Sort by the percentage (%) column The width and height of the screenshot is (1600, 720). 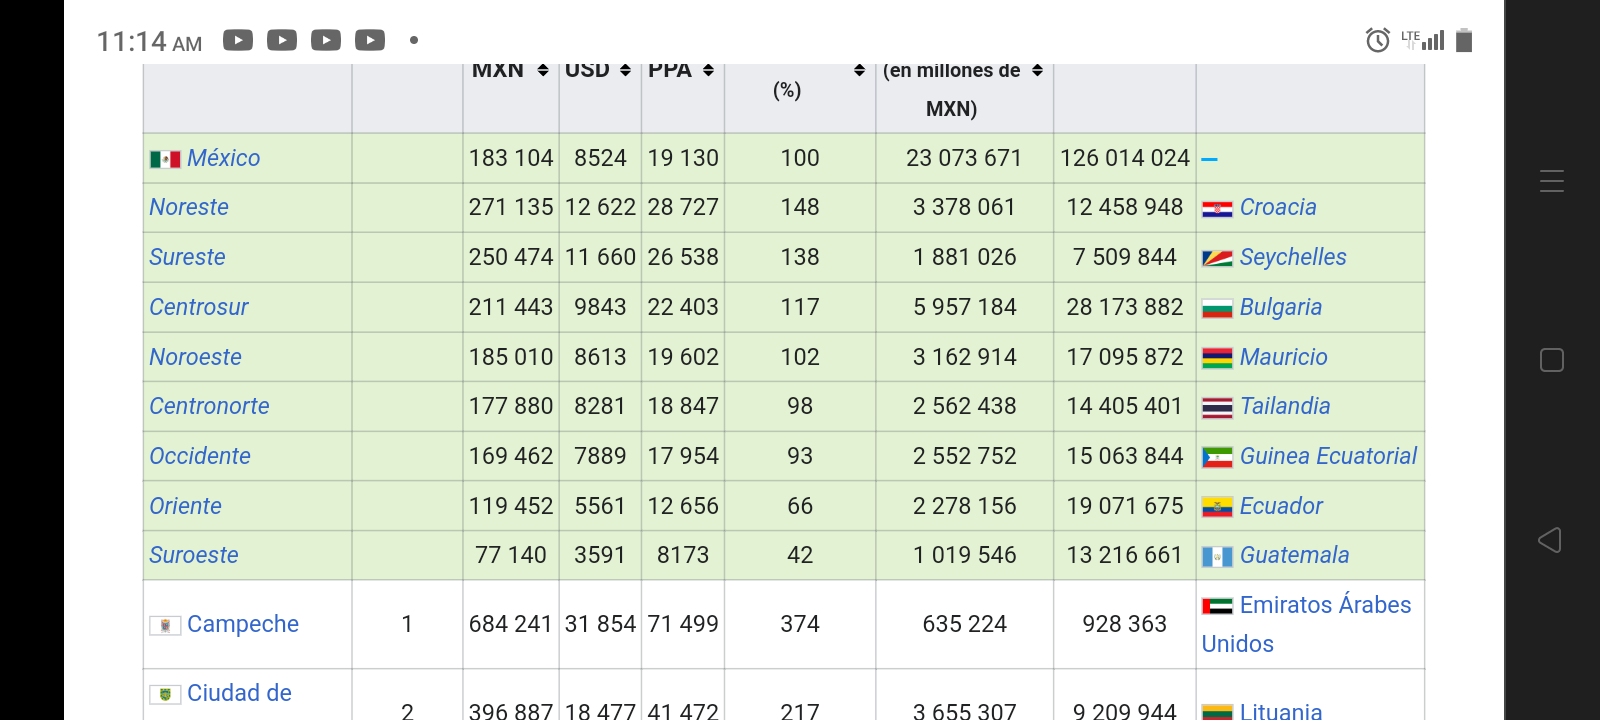coord(859,70)
